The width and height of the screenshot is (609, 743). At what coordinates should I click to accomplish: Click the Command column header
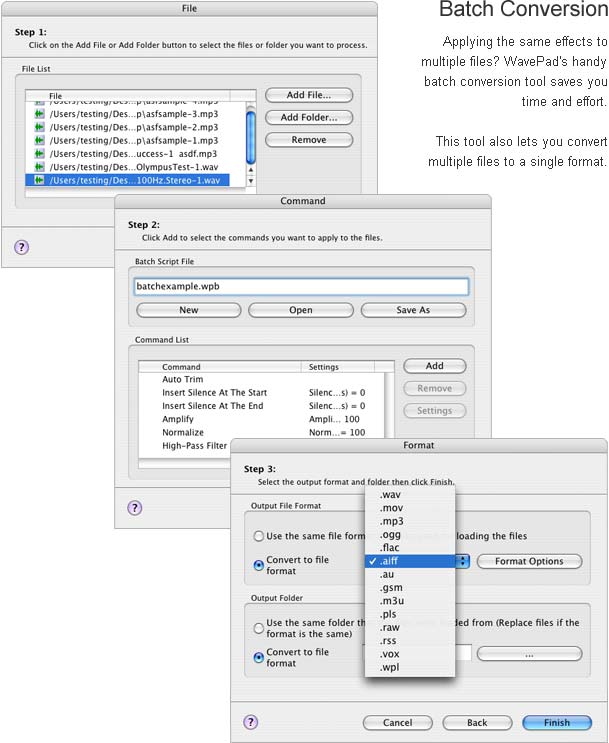(x=220, y=367)
